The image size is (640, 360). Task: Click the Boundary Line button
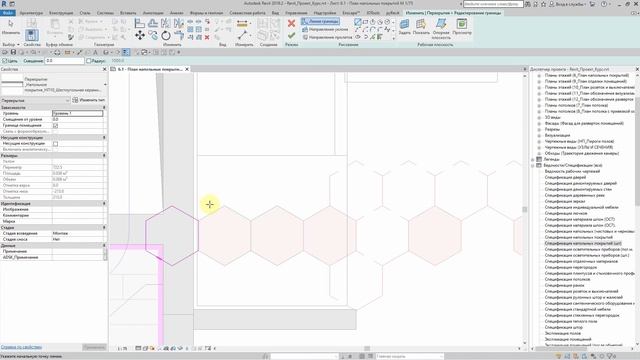pos(320,22)
